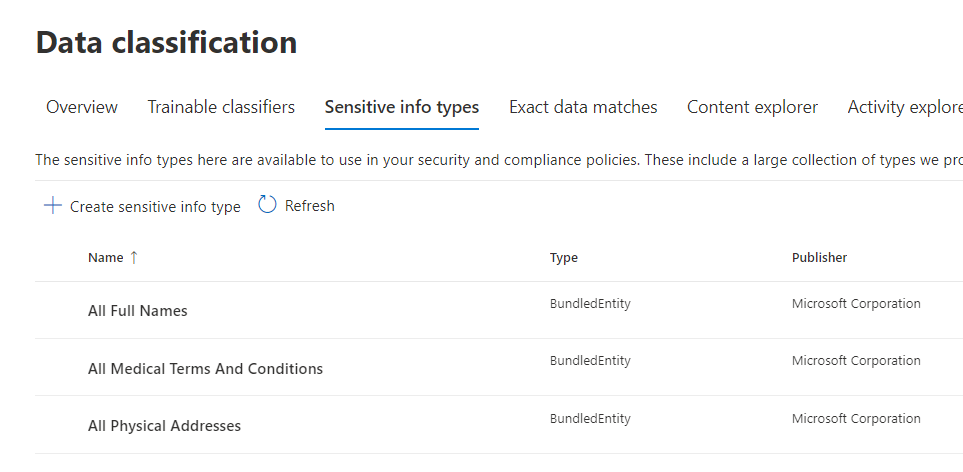Click the Create sensitive info type text
This screenshot has width=963, height=472.
point(155,207)
